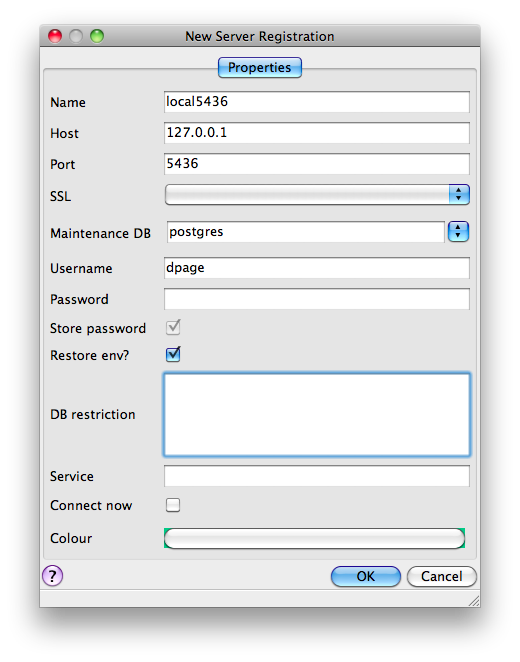Click the Service text field
The width and height of the screenshot is (520, 662).
pos(317,476)
